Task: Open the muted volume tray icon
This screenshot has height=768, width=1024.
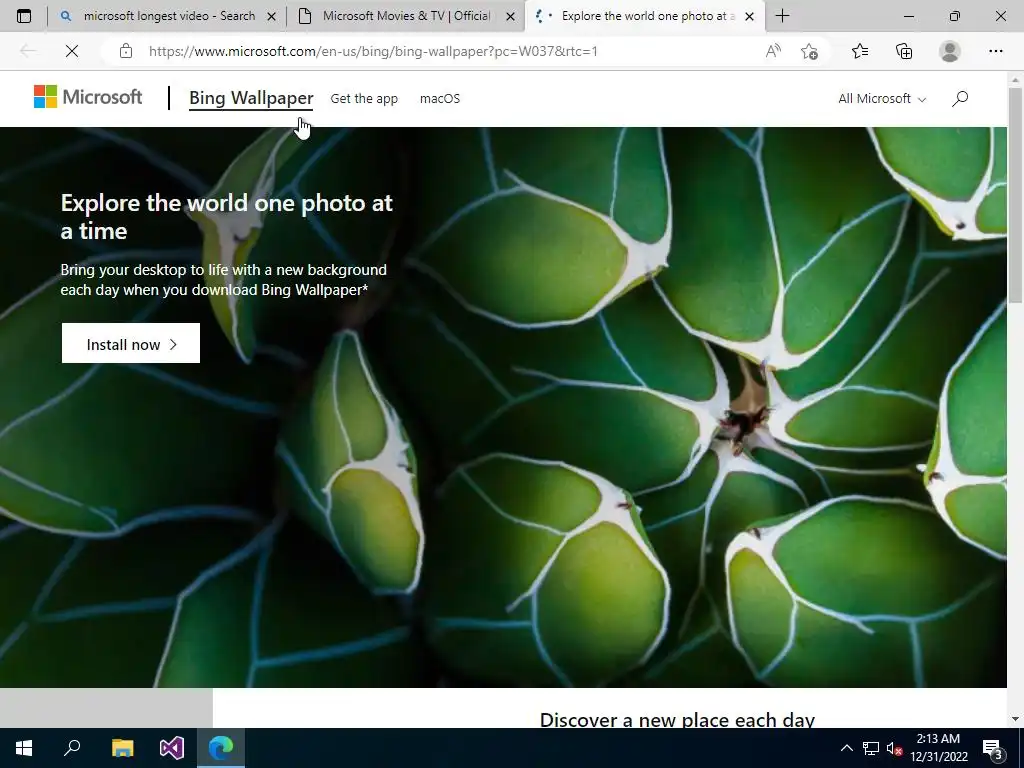Action: [x=894, y=748]
